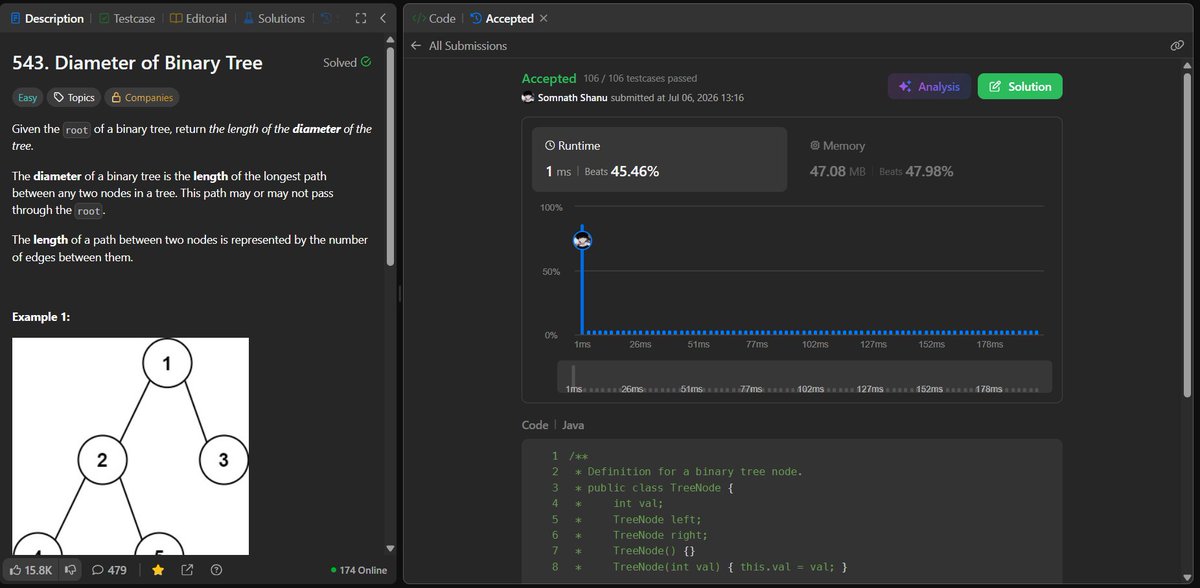Image resolution: width=1200 pixels, height=588 pixels.
Task: Click the '47.08 MB' memory value
Action: point(837,171)
